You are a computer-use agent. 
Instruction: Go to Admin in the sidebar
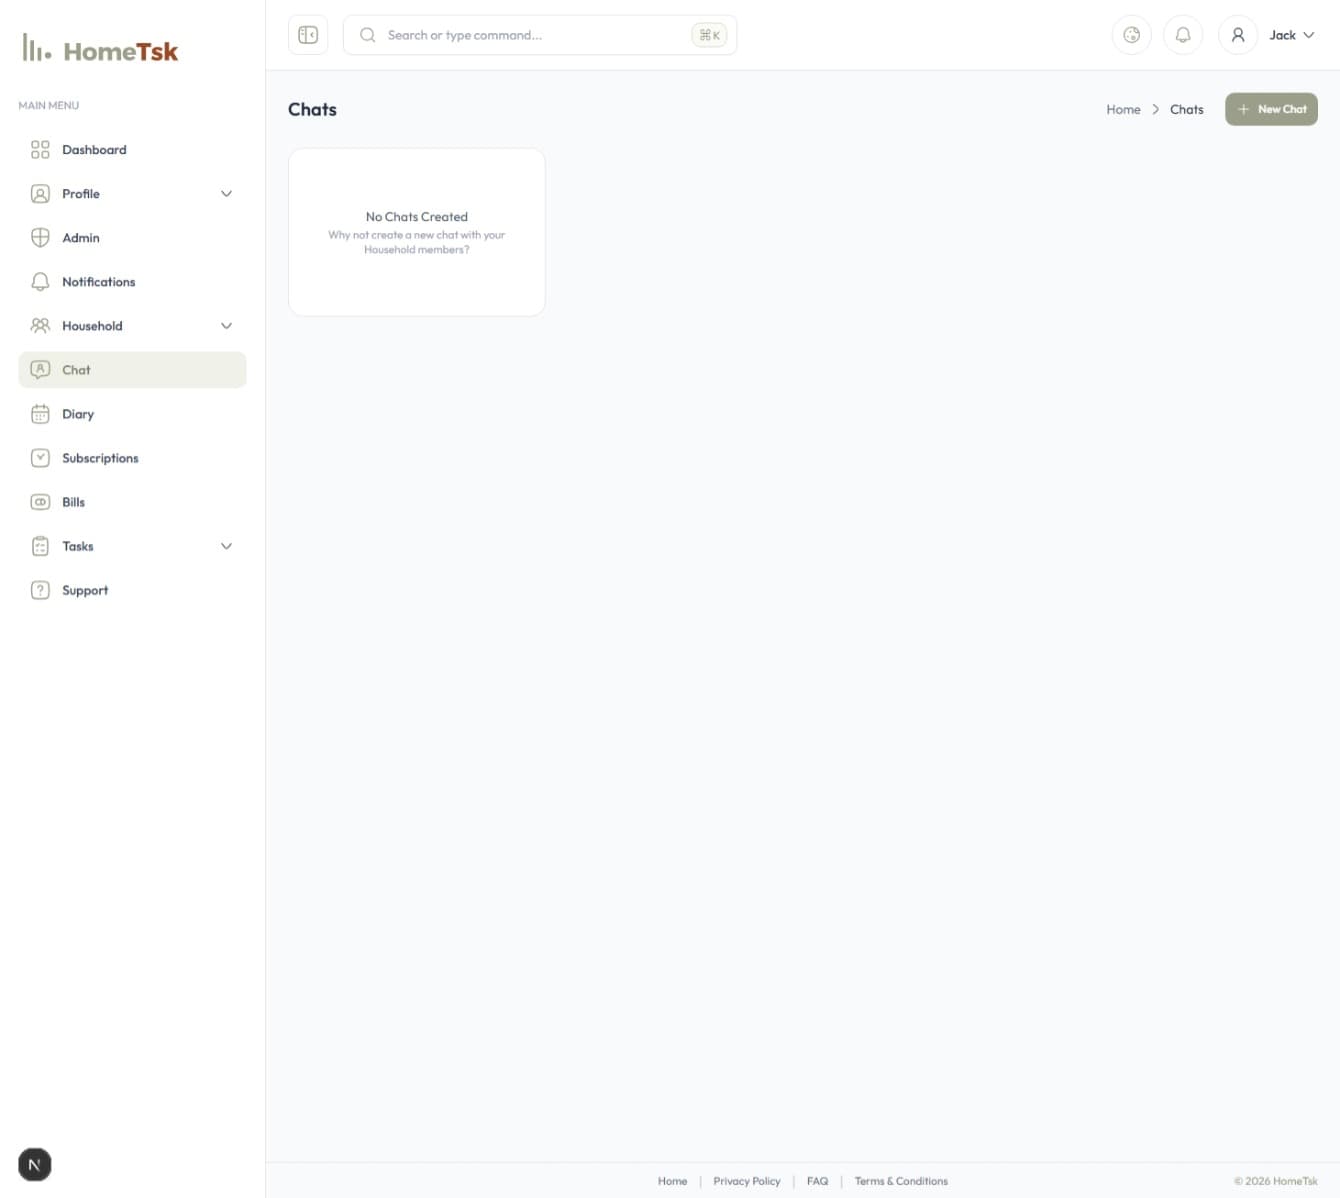(x=80, y=238)
